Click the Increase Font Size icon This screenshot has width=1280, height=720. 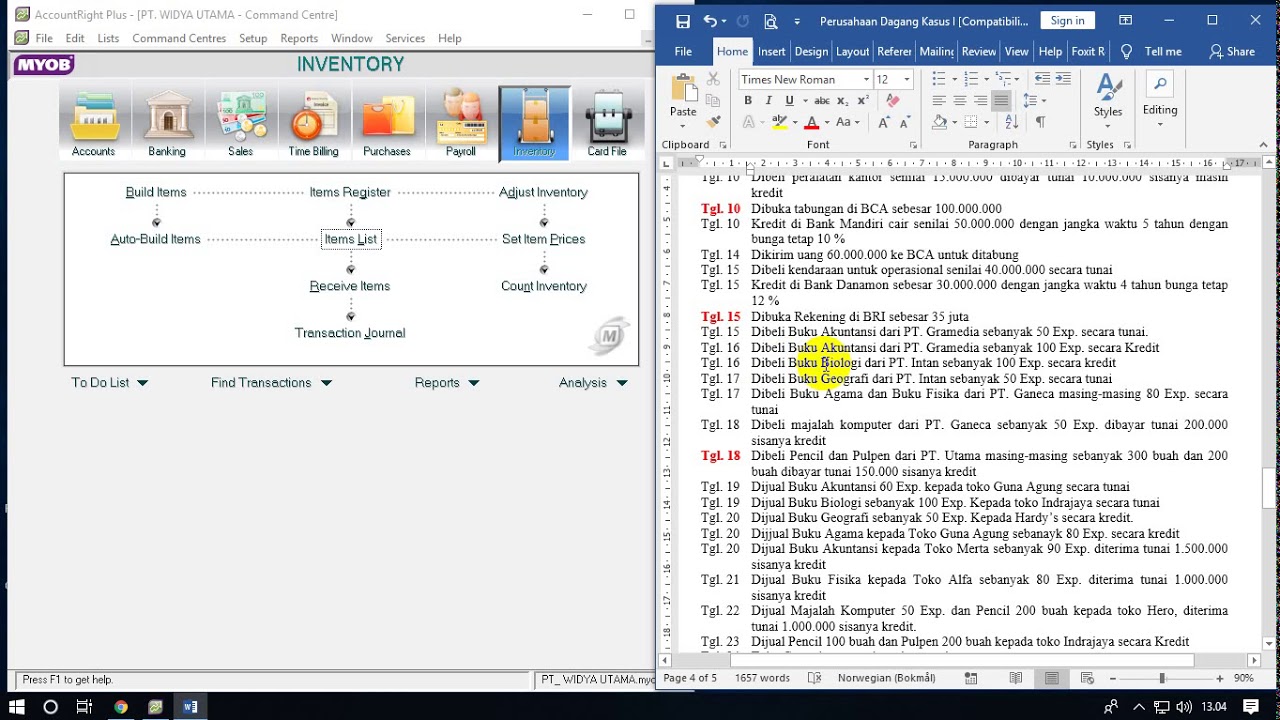(884, 122)
